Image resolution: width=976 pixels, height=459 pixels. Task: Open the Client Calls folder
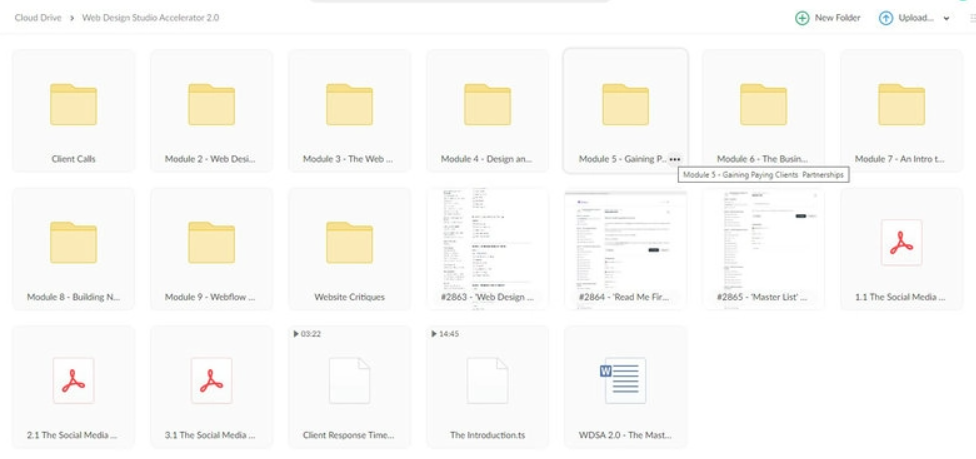point(73,110)
